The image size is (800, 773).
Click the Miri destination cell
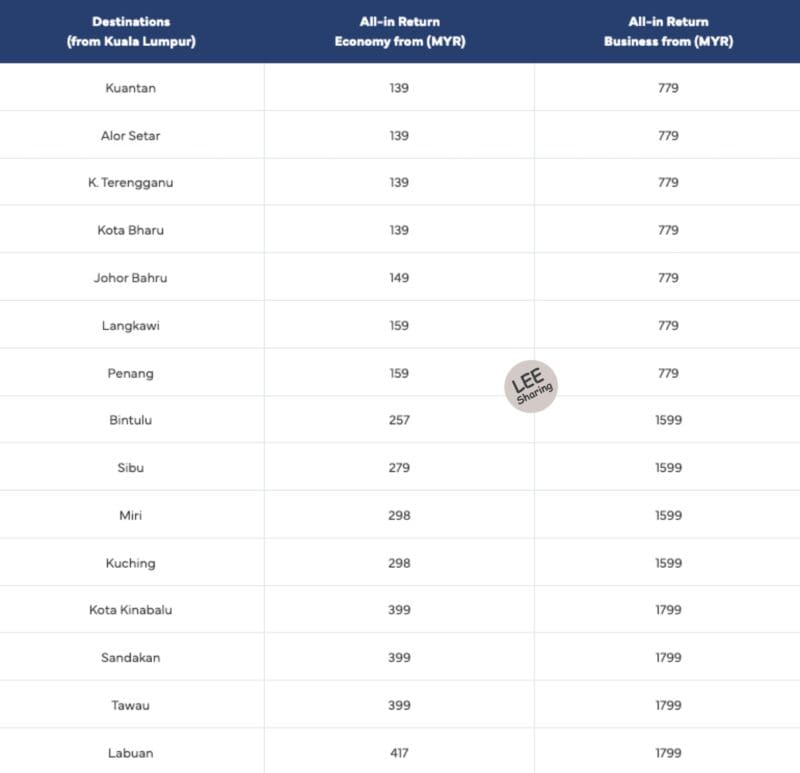(131, 515)
